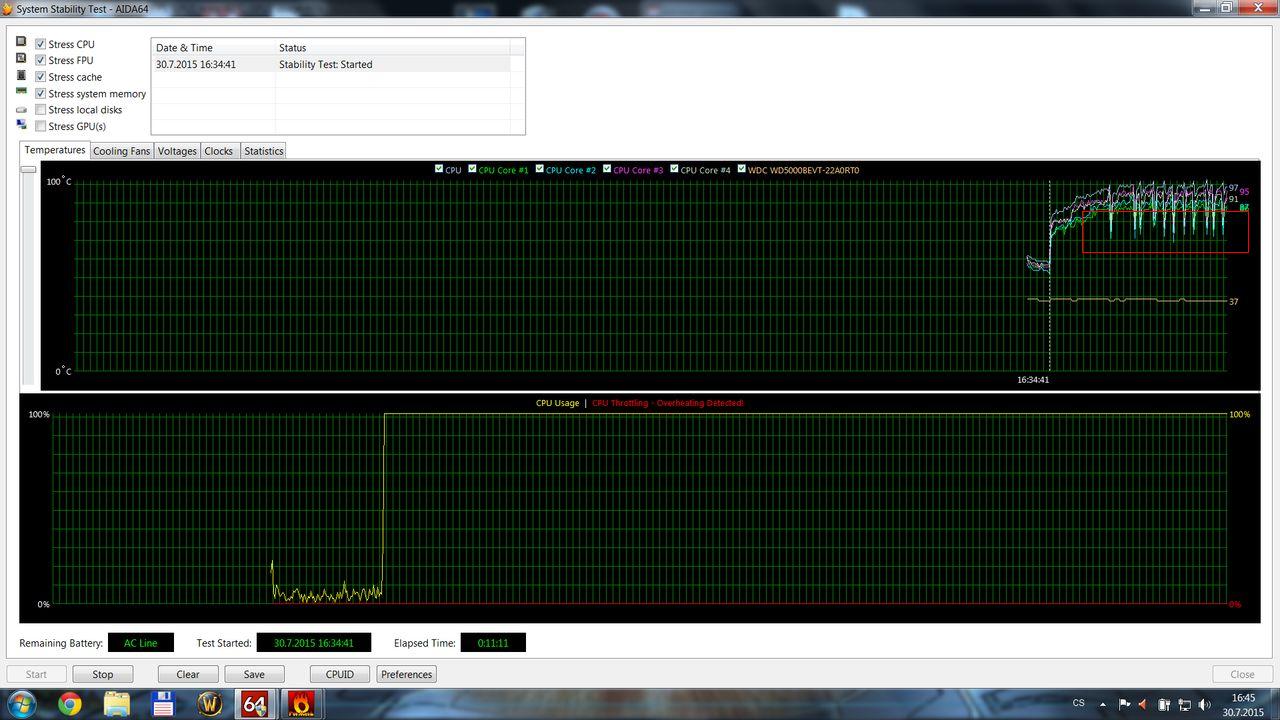The image size is (1280, 720).
Task: Click the AIDA64 taskbar icon
Action: (255, 703)
